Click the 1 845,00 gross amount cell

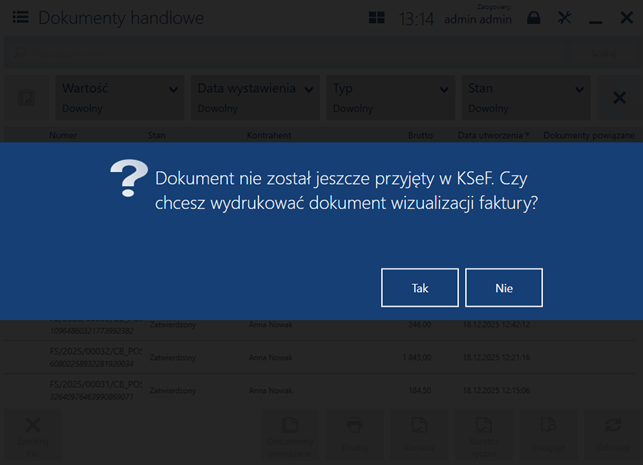(417, 357)
